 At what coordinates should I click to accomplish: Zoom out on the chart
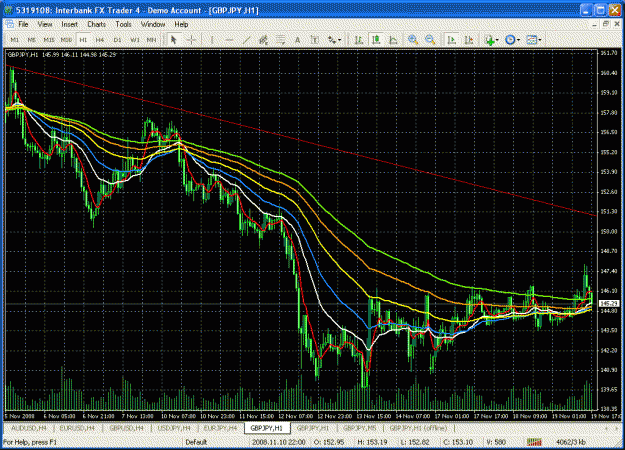pos(430,40)
